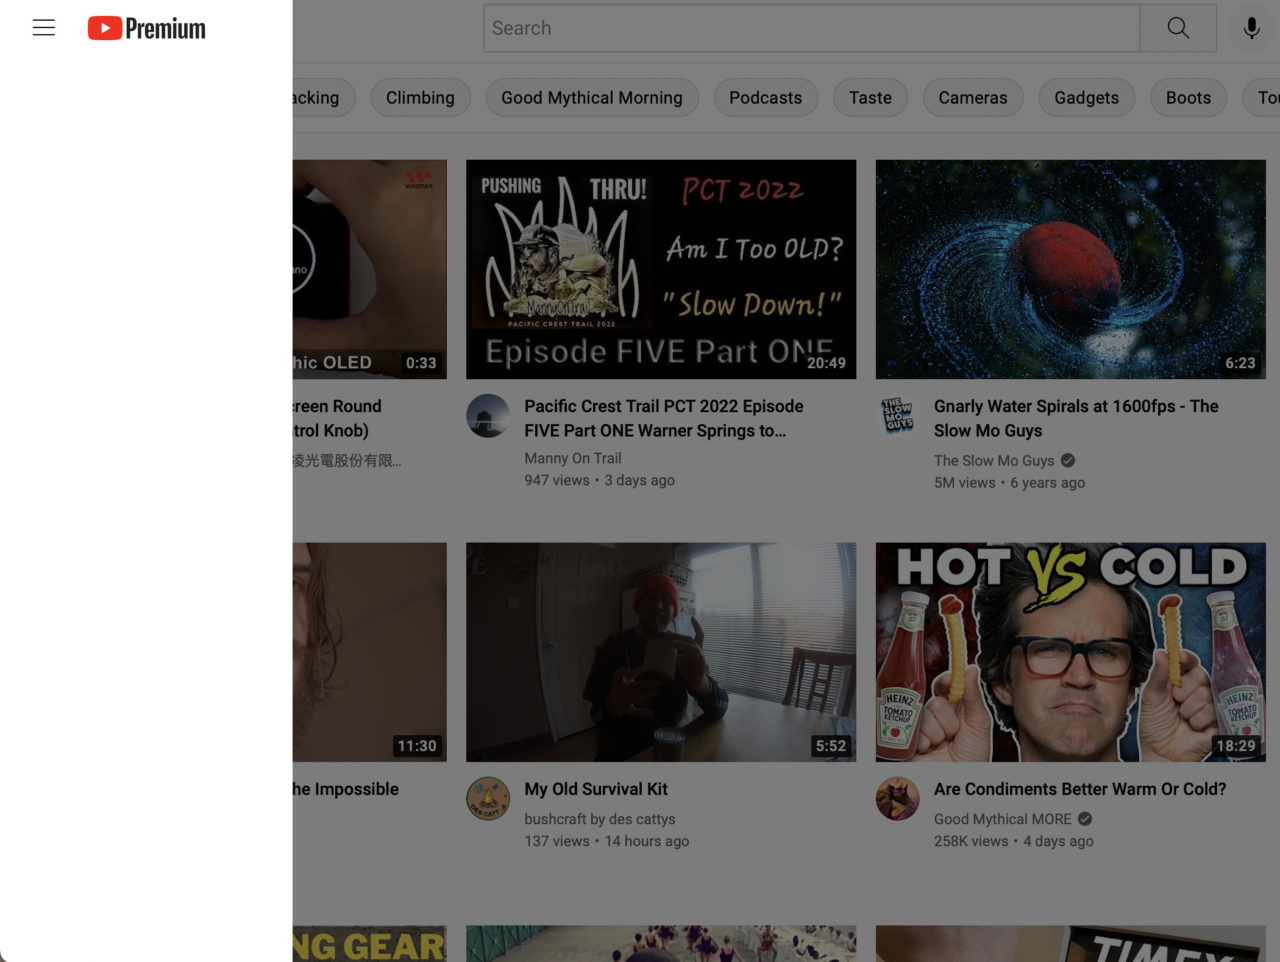Activate voice search microphone icon
Screen dimensions: 1280x962
pos(1251,28)
